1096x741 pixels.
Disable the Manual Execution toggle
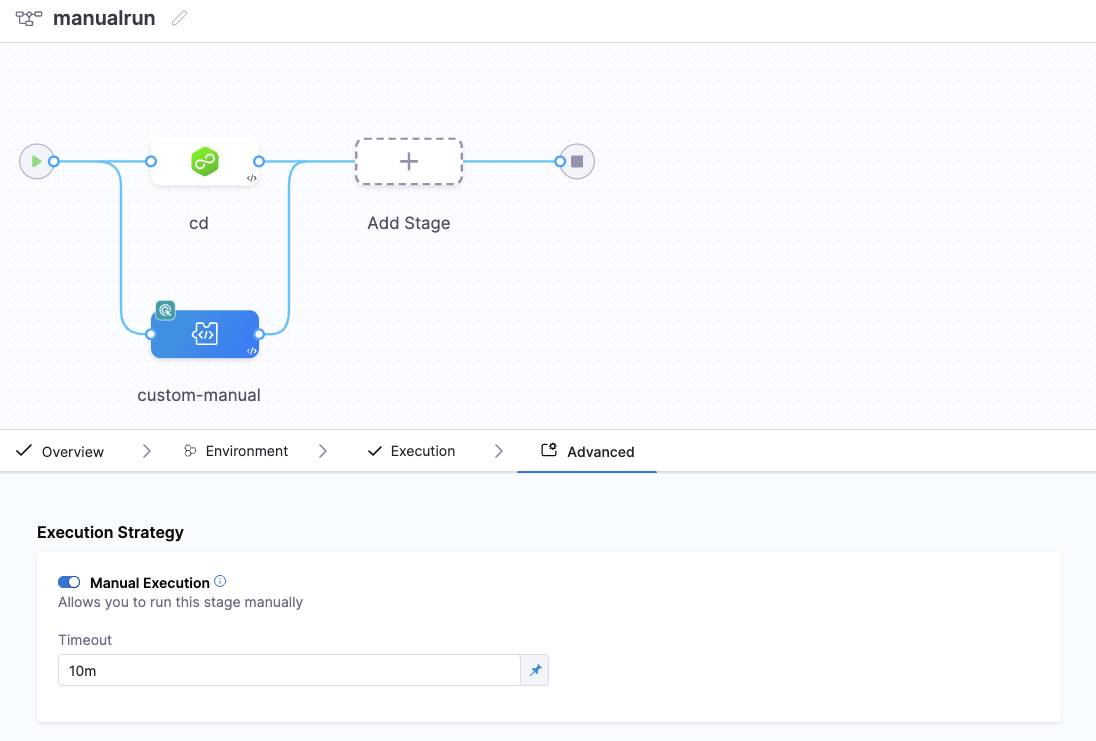click(69, 582)
